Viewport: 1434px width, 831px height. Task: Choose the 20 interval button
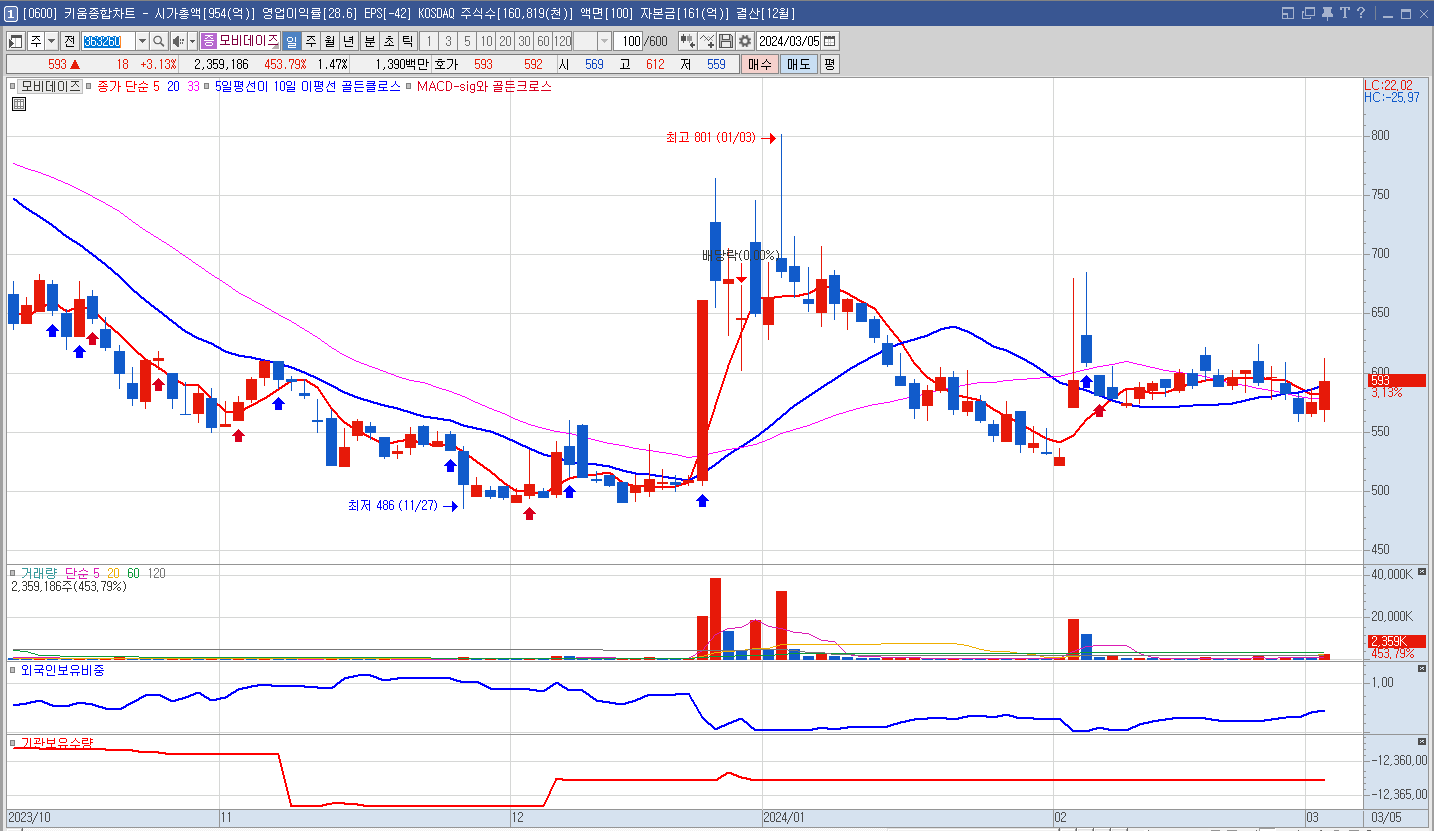[505, 41]
